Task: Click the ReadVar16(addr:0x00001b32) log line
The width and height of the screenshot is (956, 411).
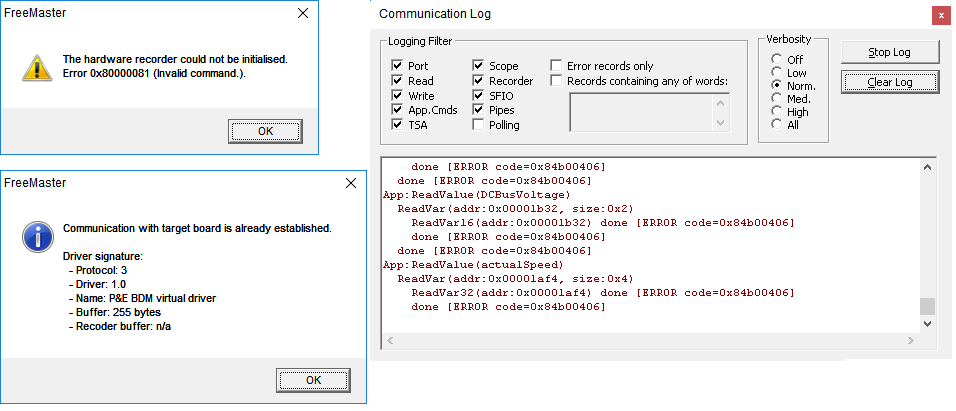Action: coord(604,223)
